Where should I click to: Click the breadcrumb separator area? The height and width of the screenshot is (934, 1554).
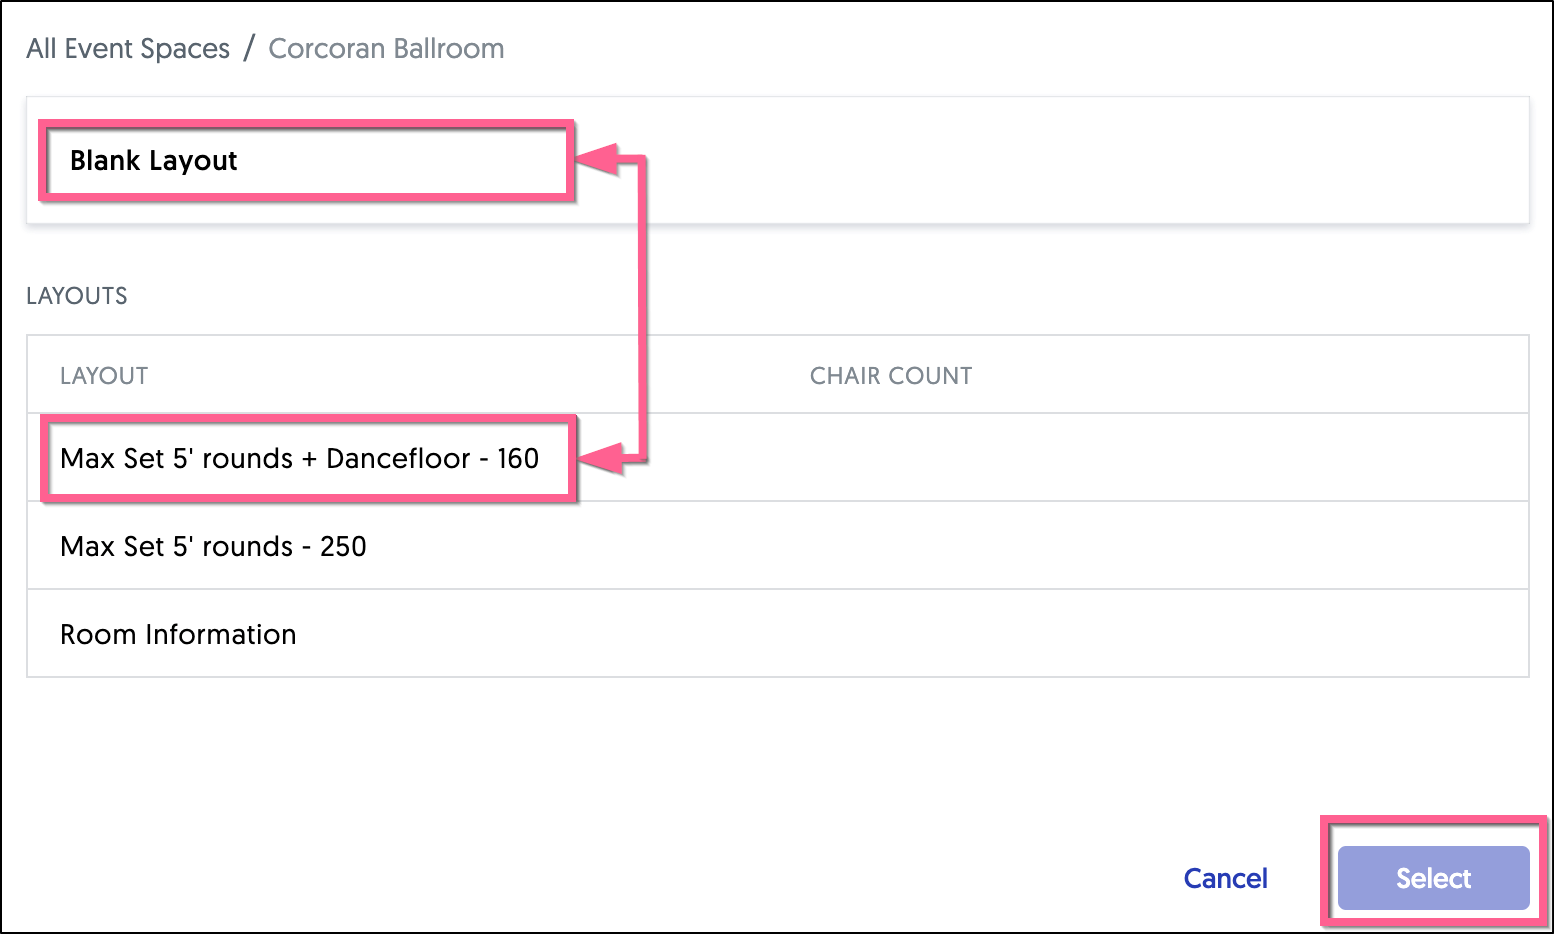(249, 48)
